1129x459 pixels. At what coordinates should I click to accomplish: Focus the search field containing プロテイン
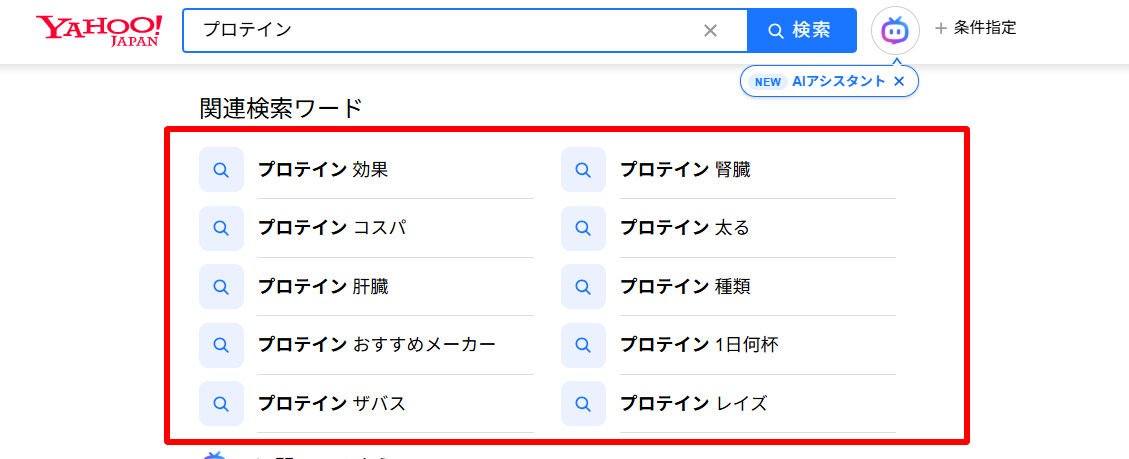[x=439, y=30]
